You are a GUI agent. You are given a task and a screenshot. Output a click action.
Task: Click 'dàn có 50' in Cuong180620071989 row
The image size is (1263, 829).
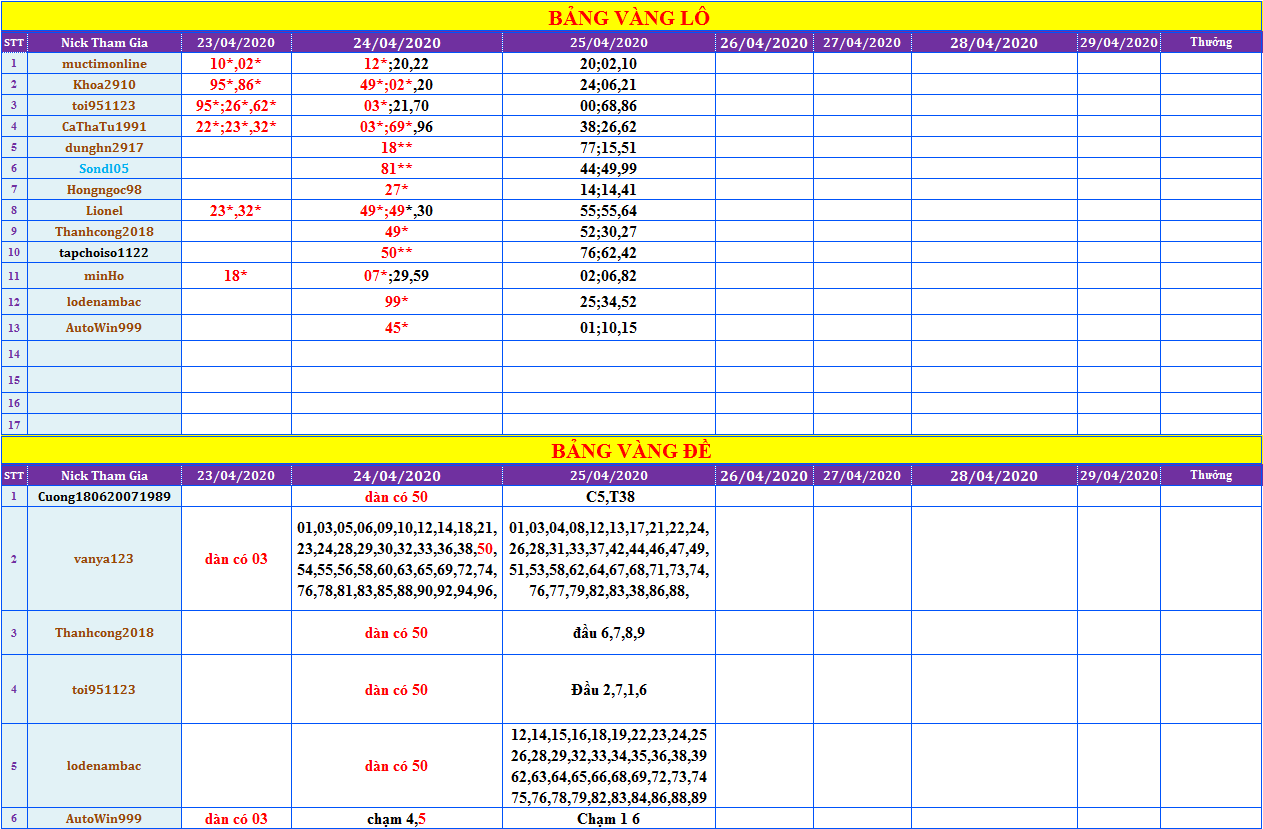pyautogui.click(x=397, y=496)
